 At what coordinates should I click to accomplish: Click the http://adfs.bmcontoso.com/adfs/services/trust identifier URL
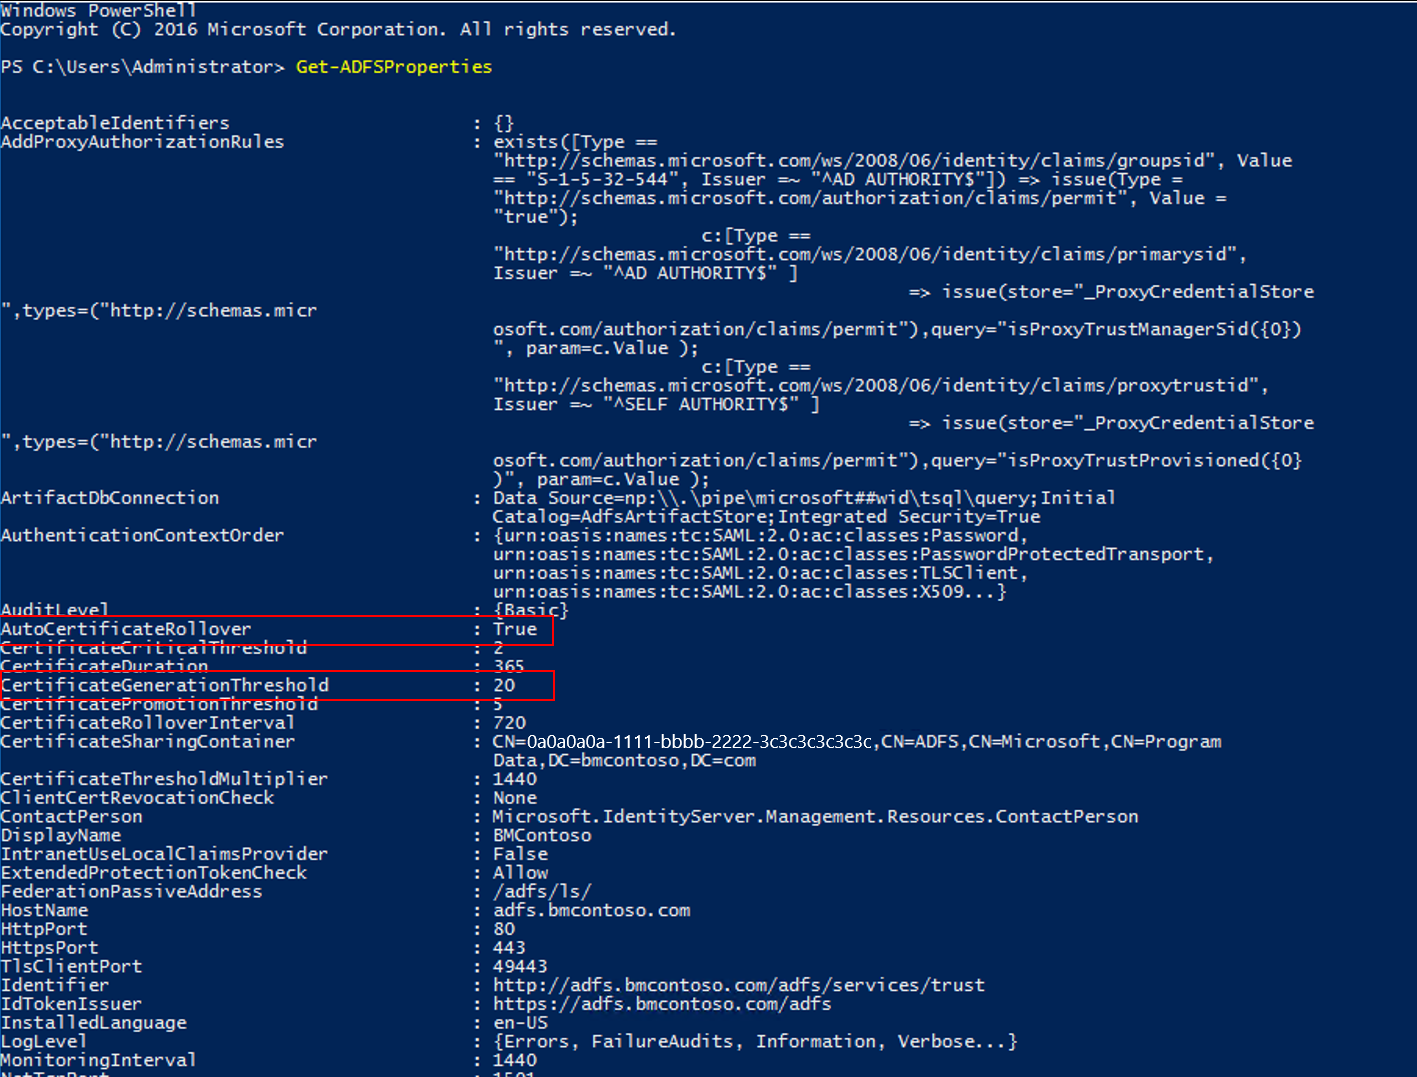pyautogui.click(x=738, y=984)
